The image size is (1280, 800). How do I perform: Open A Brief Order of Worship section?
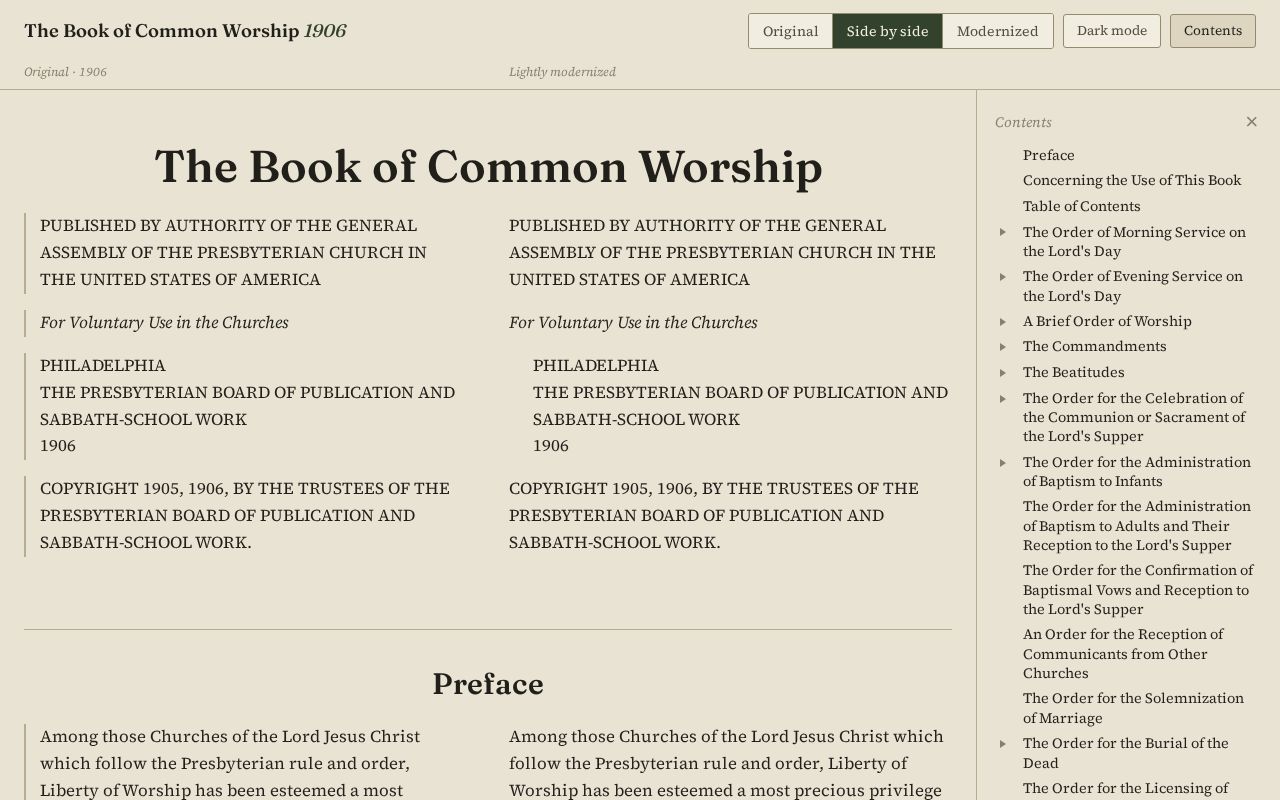[x=1107, y=321]
